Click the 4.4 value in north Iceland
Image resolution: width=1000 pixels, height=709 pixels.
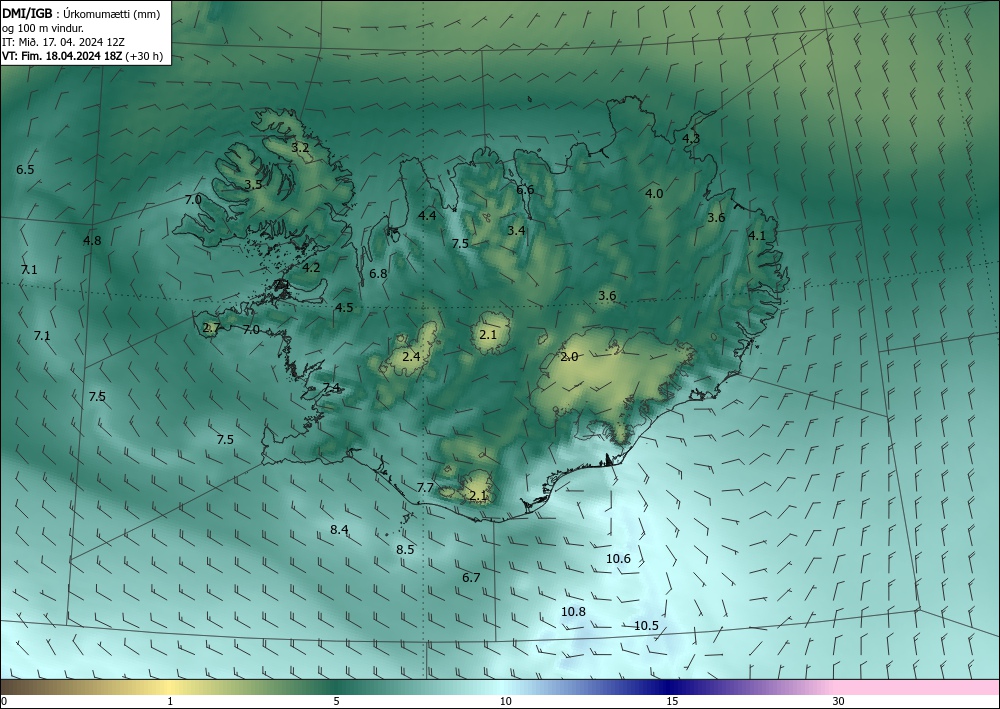tap(427, 216)
